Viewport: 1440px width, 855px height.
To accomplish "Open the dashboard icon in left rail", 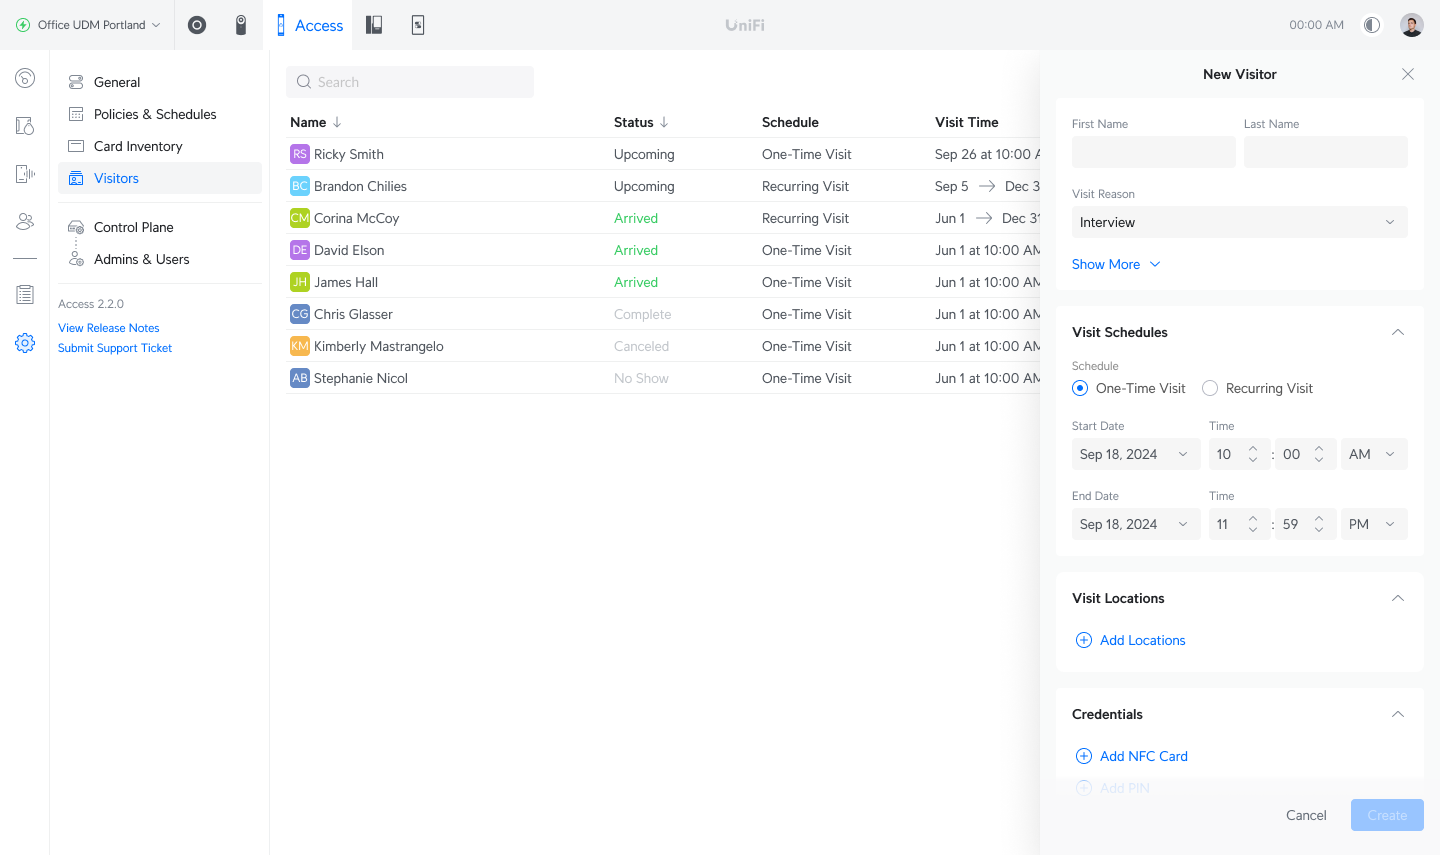I will [25, 78].
